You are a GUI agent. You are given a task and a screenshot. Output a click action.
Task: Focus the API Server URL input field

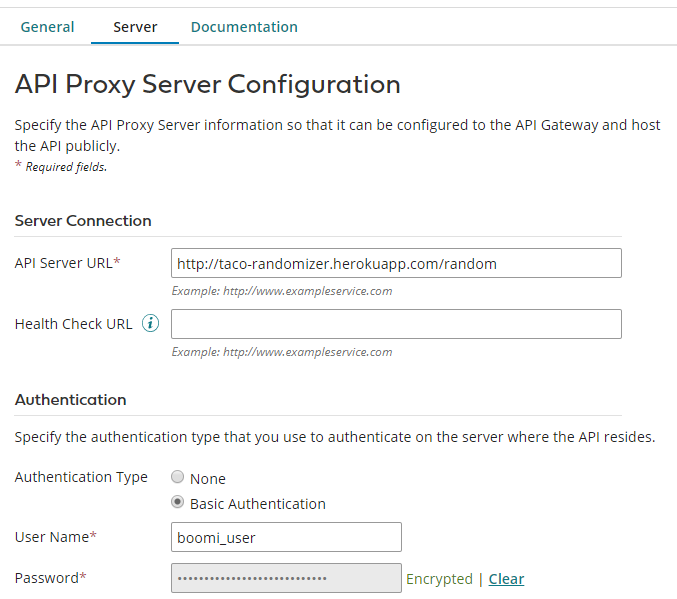[396, 263]
